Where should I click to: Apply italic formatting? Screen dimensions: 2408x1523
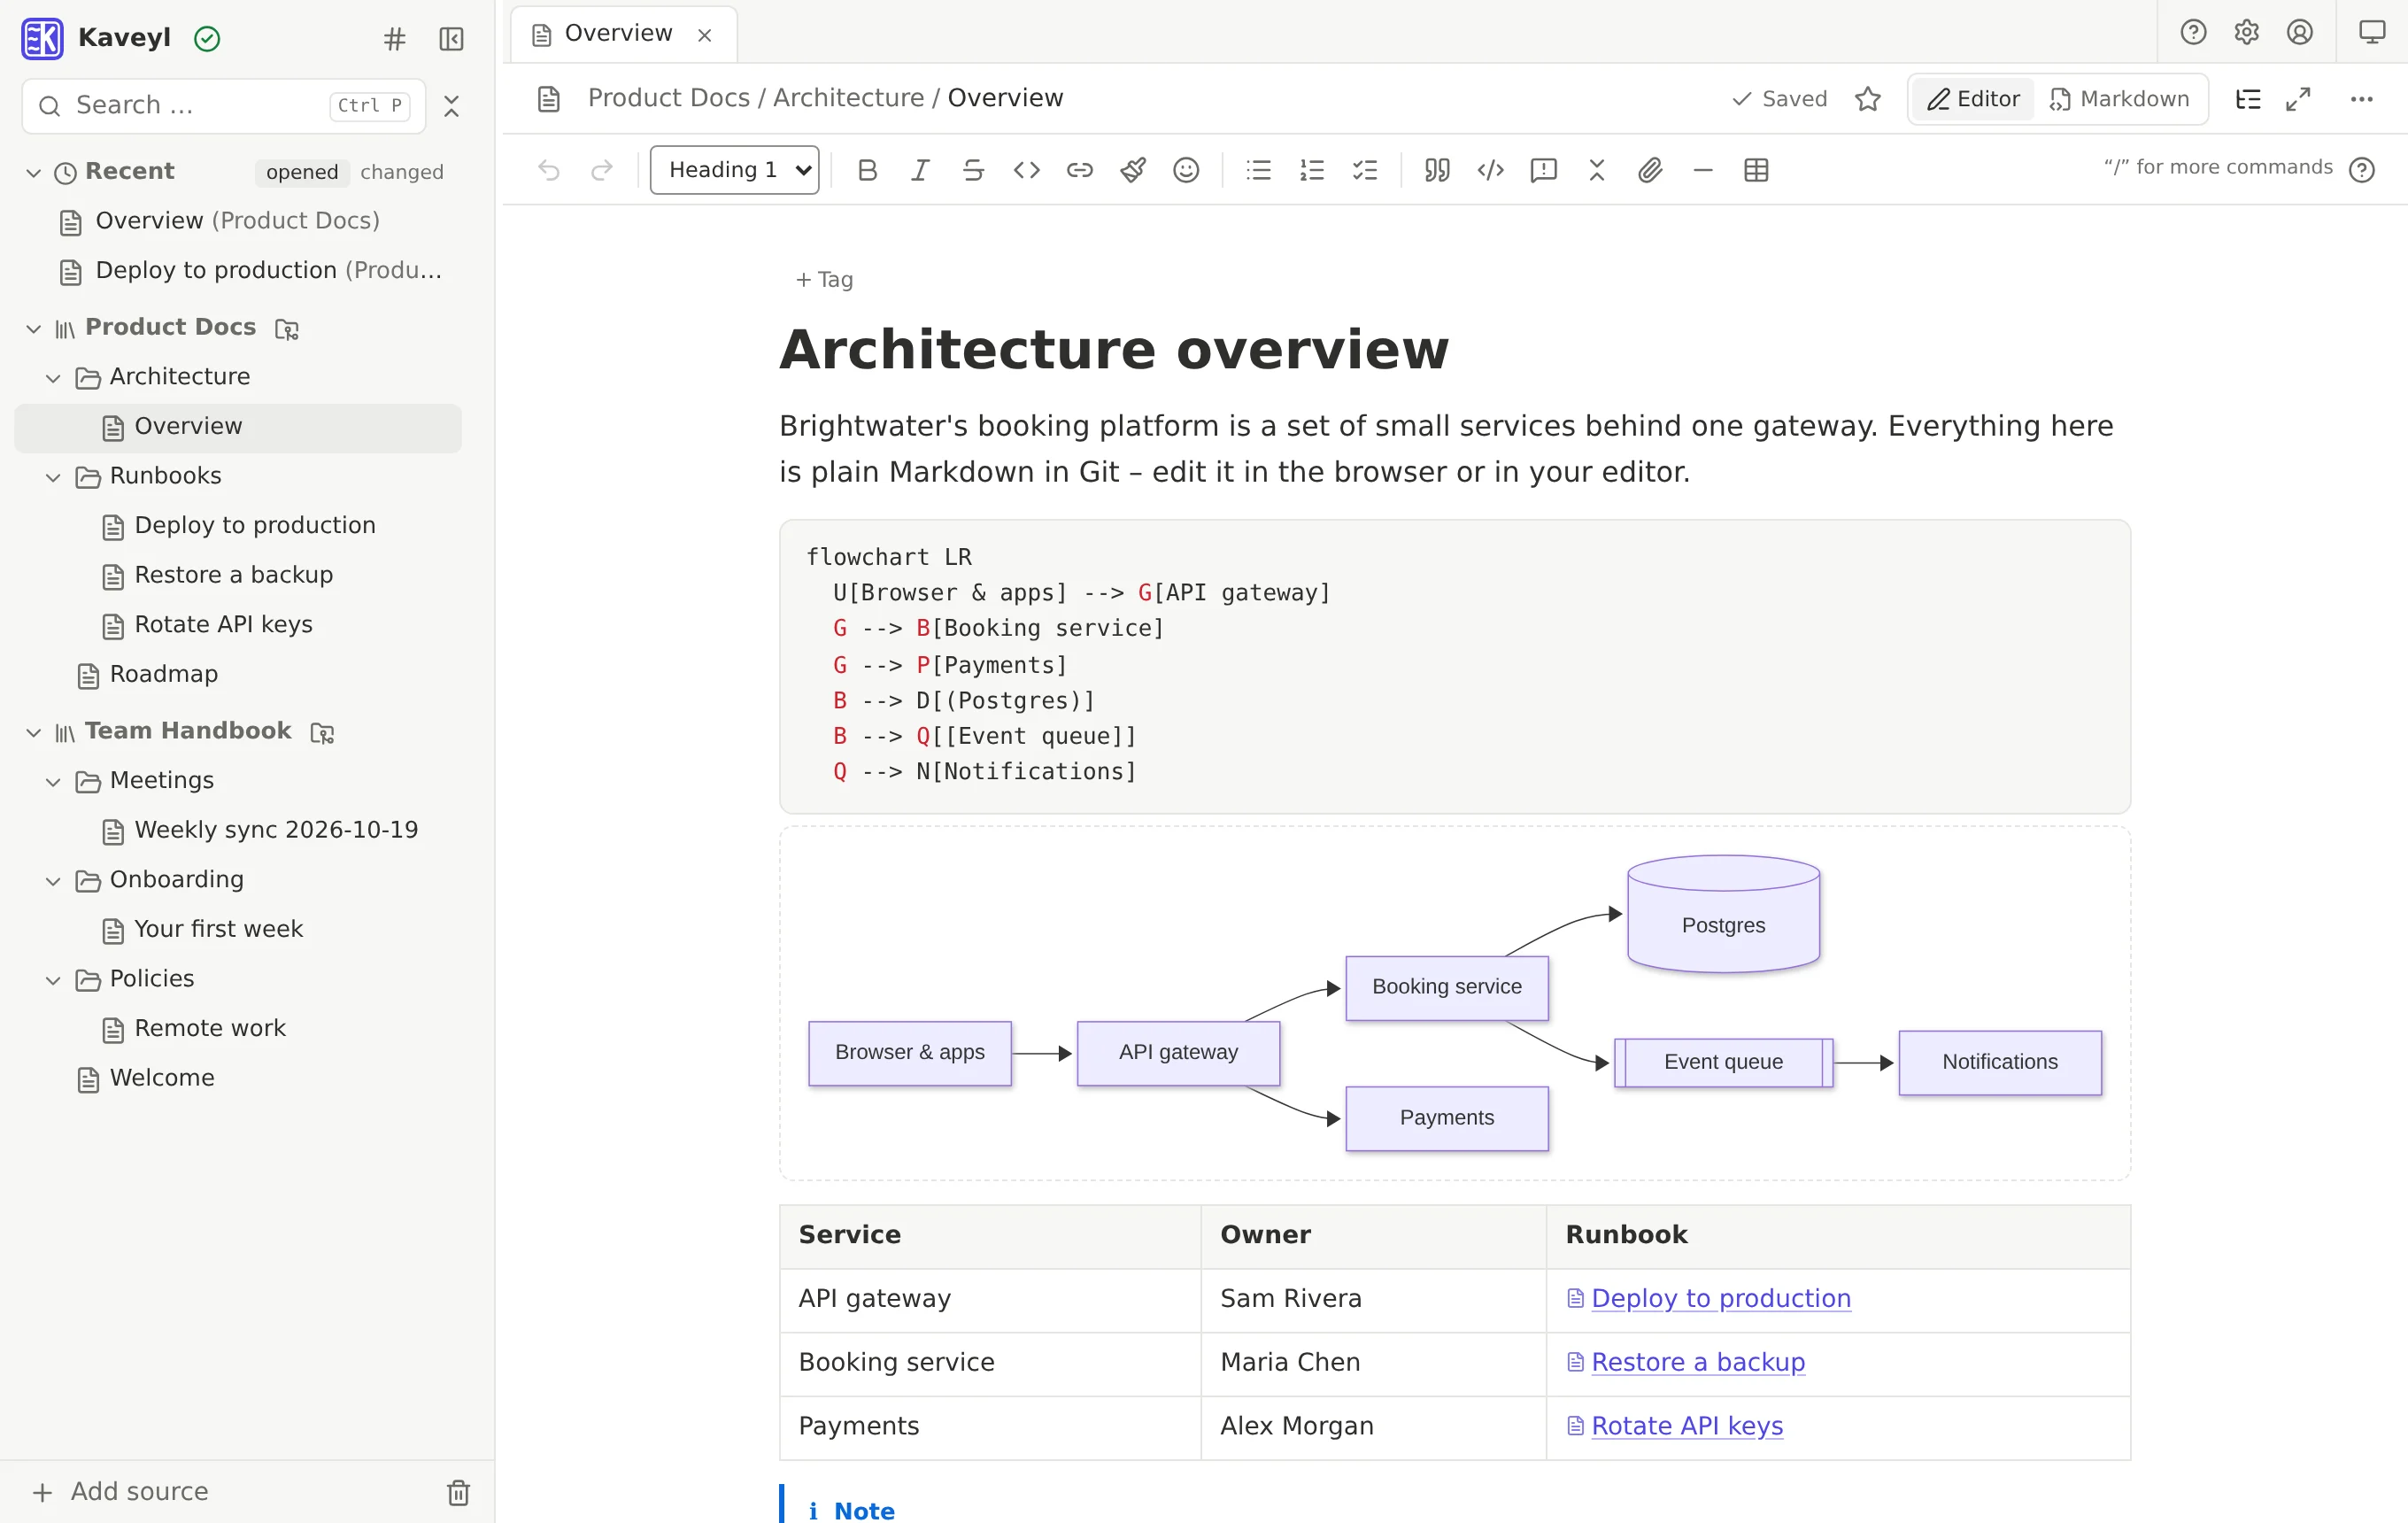(x=920, y=170)
